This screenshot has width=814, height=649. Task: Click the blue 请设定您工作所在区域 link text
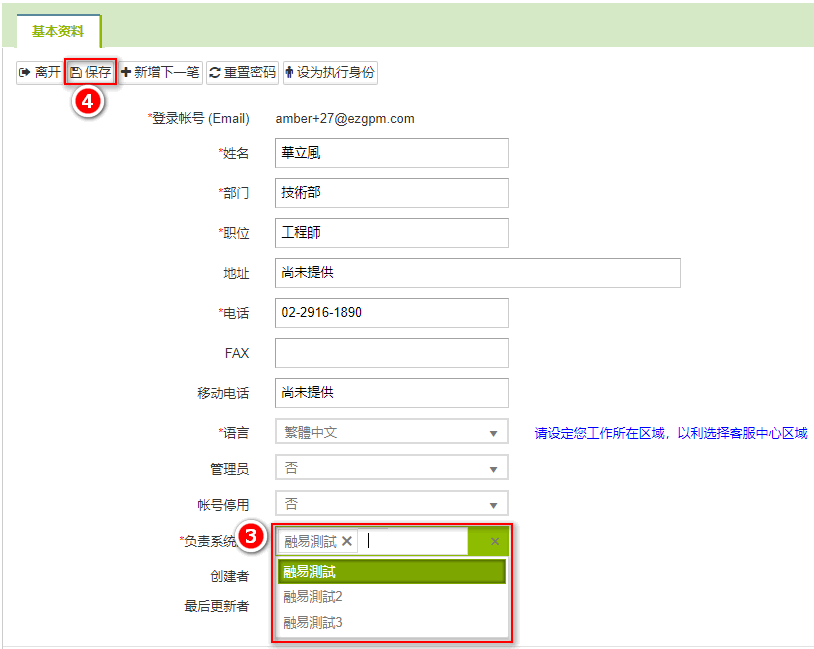click(671, 433)
